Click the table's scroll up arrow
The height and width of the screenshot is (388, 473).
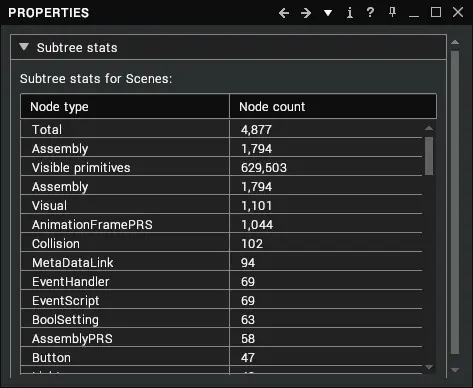429,128
